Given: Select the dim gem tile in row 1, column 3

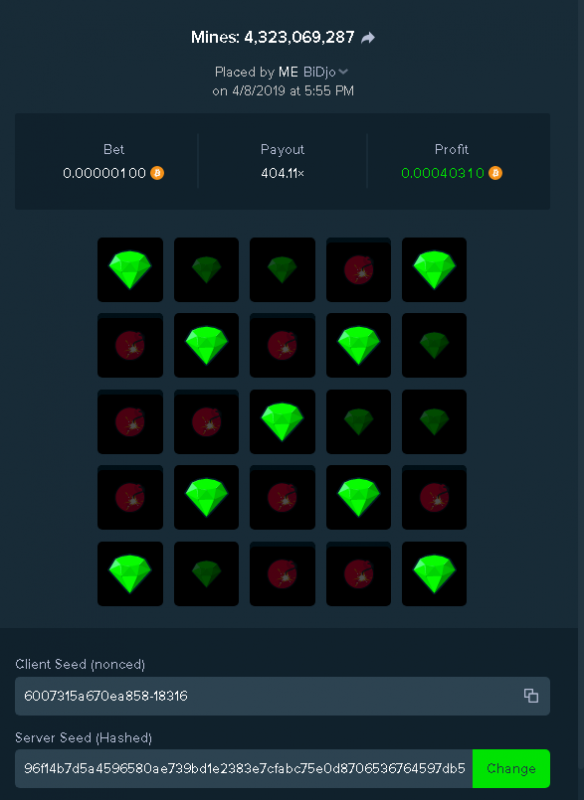Looking at the screenshot, I should (x=282, y=269).
